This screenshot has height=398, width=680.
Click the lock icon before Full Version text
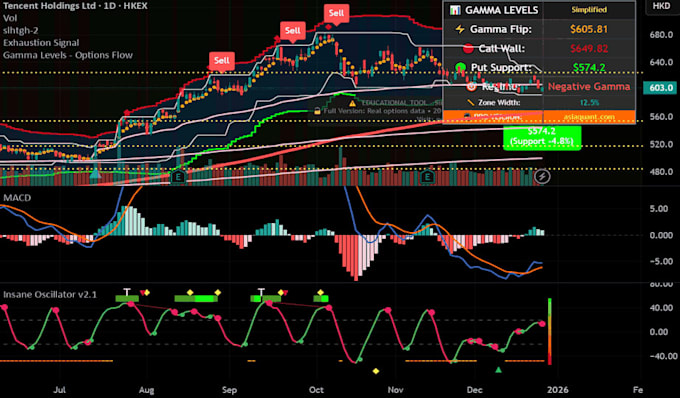[317, 111]
